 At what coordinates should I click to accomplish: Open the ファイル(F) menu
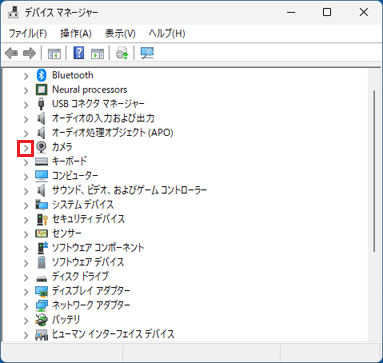(27, 33)
